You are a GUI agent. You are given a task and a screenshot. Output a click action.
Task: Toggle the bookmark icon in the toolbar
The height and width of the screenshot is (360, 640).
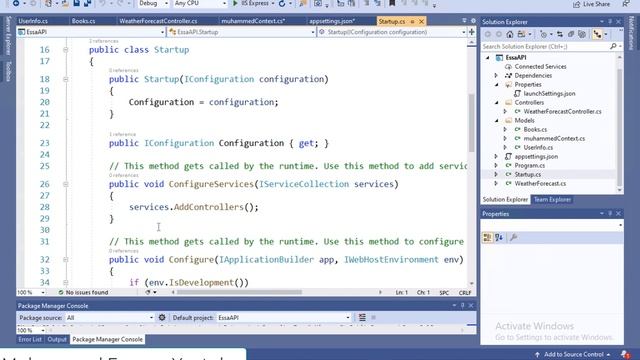(392, 3)
